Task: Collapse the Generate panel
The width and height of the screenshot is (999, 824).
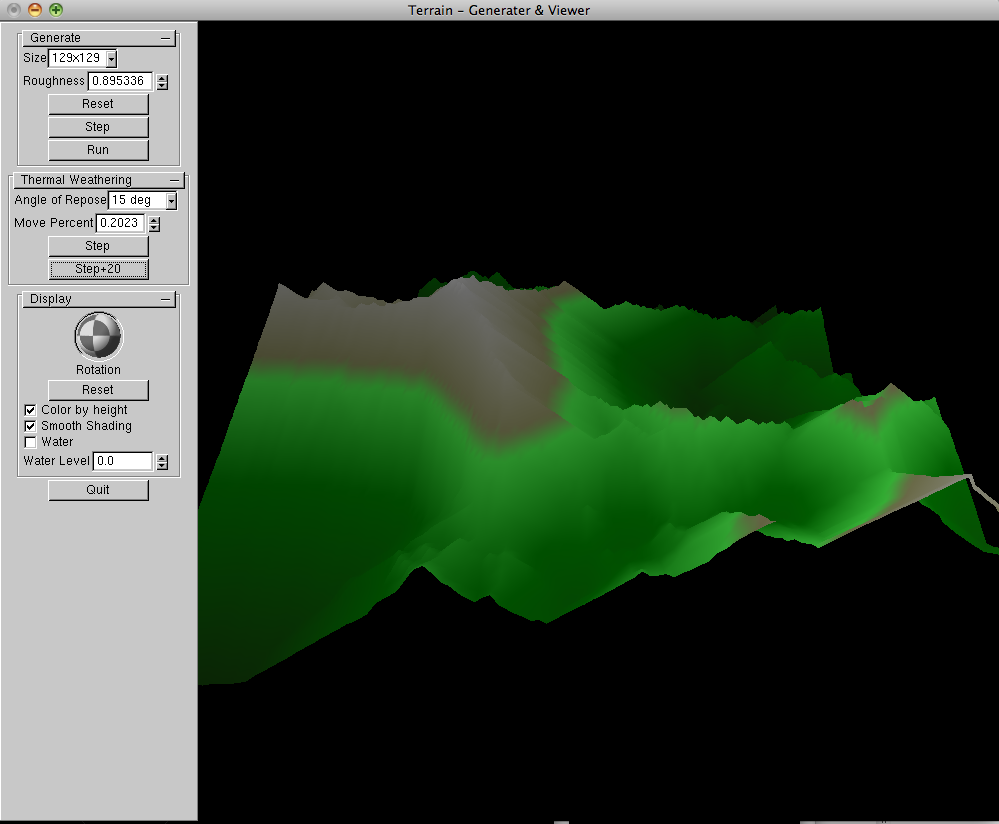Action: point(166,38)
